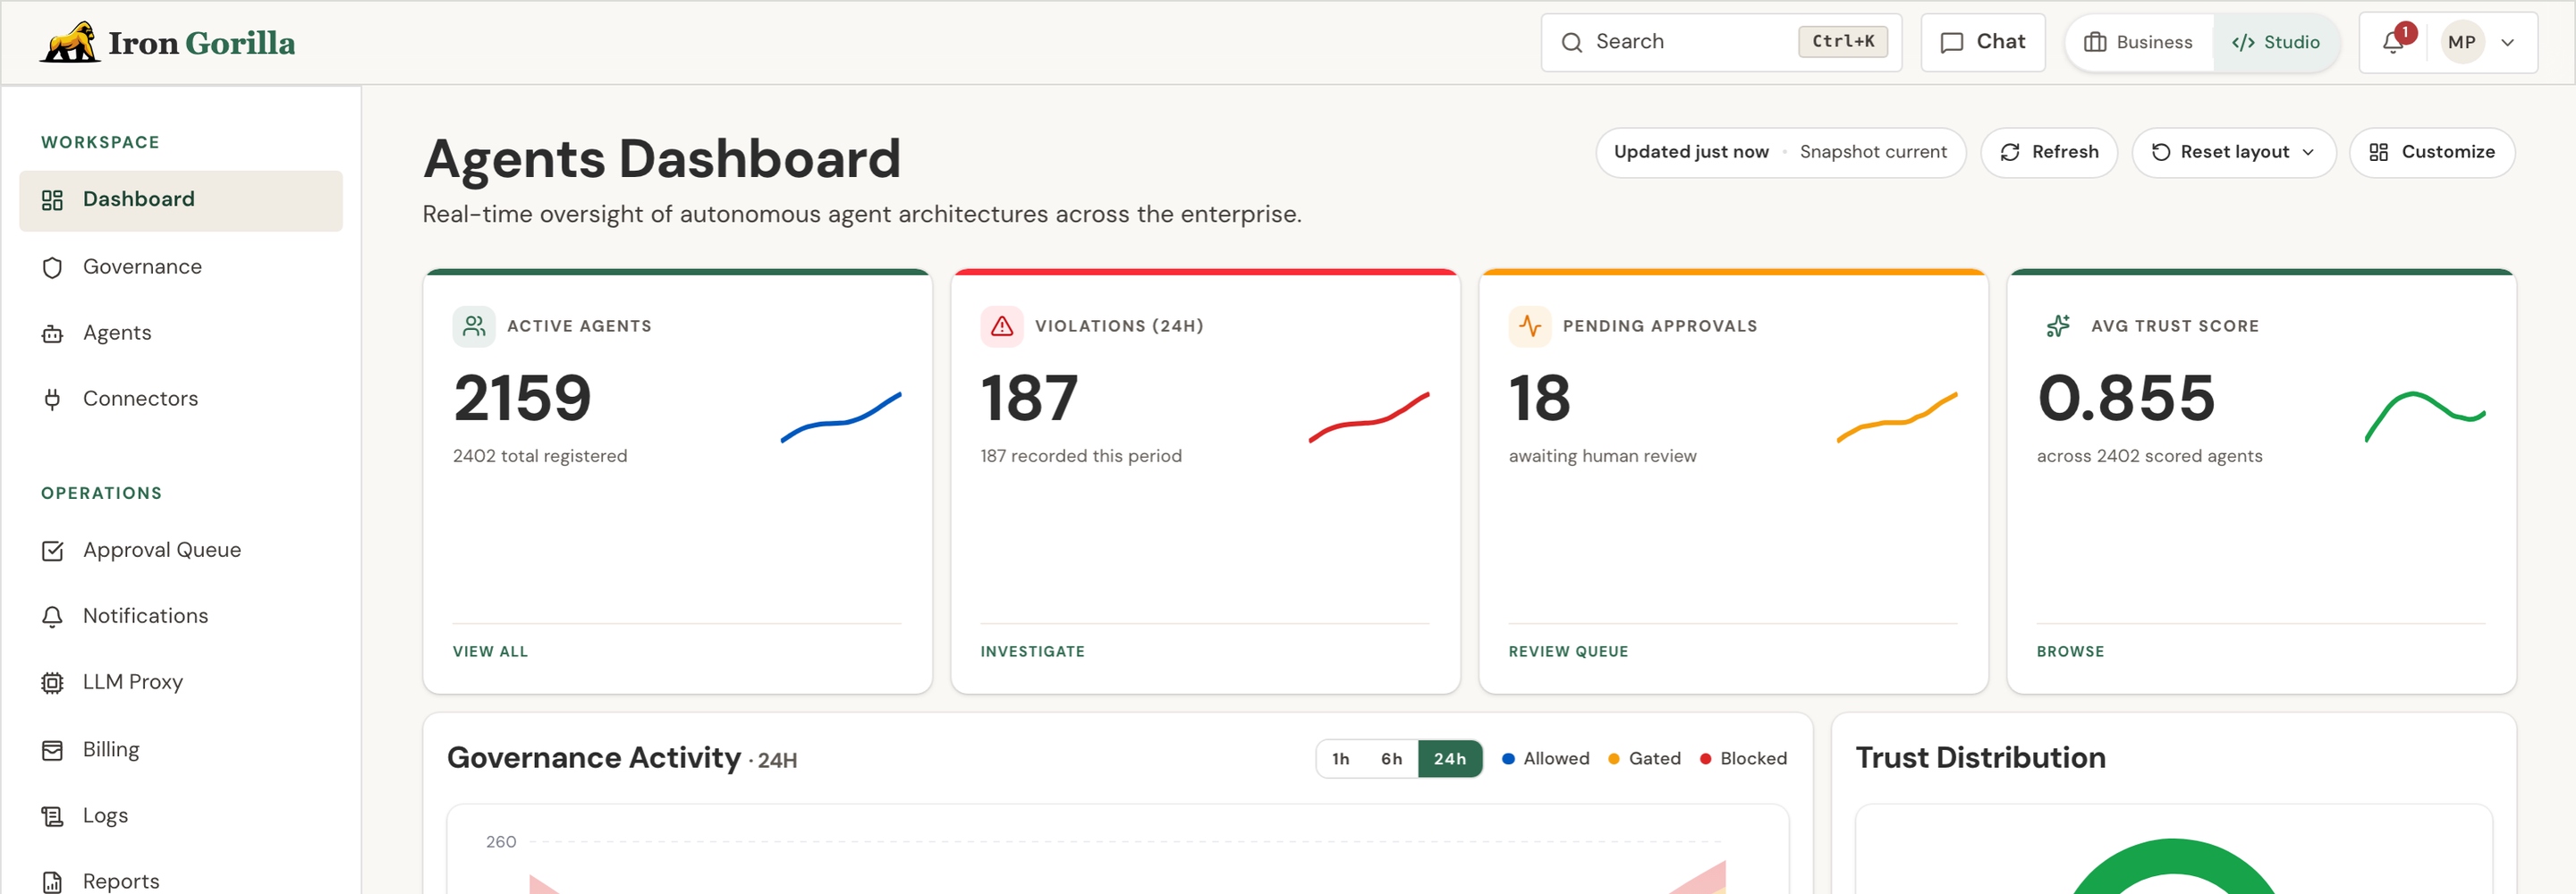Focus the Search input field
The image size is (2576, 894).
(x=1721, y=42)
